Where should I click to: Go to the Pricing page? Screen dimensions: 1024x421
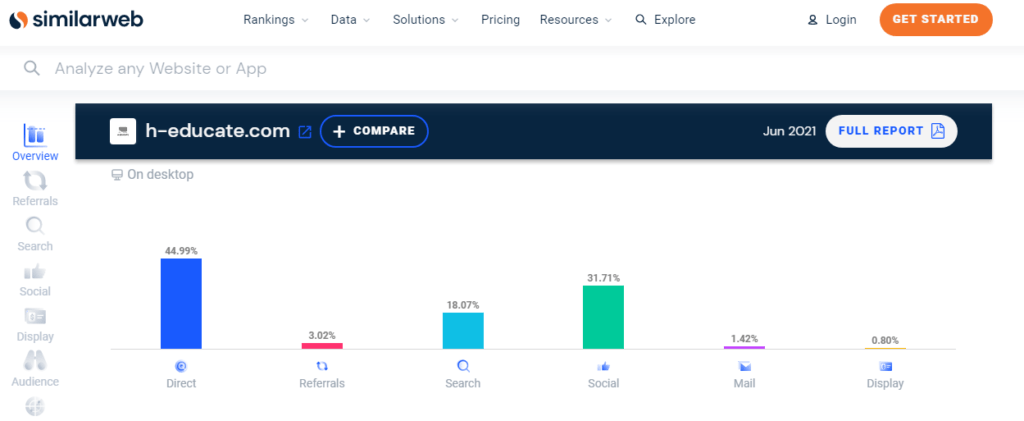point(500,20)
